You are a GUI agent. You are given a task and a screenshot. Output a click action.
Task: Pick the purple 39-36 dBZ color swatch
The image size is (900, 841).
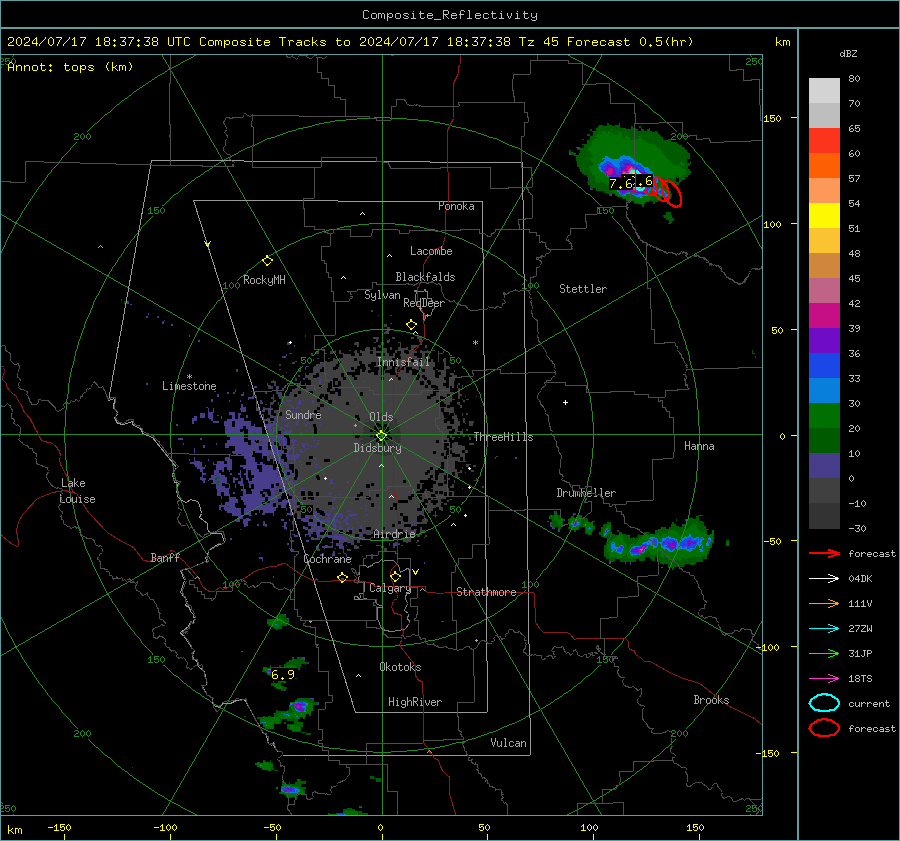[824, 340]
